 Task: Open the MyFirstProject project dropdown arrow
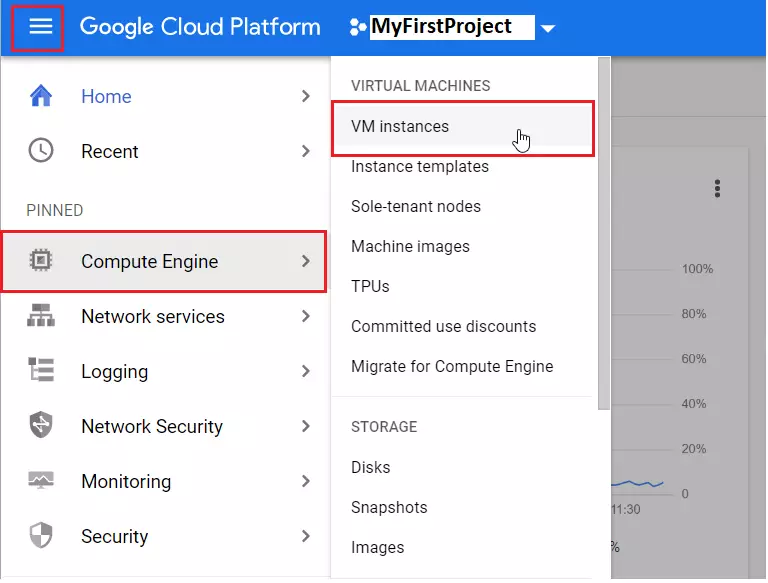549,28
